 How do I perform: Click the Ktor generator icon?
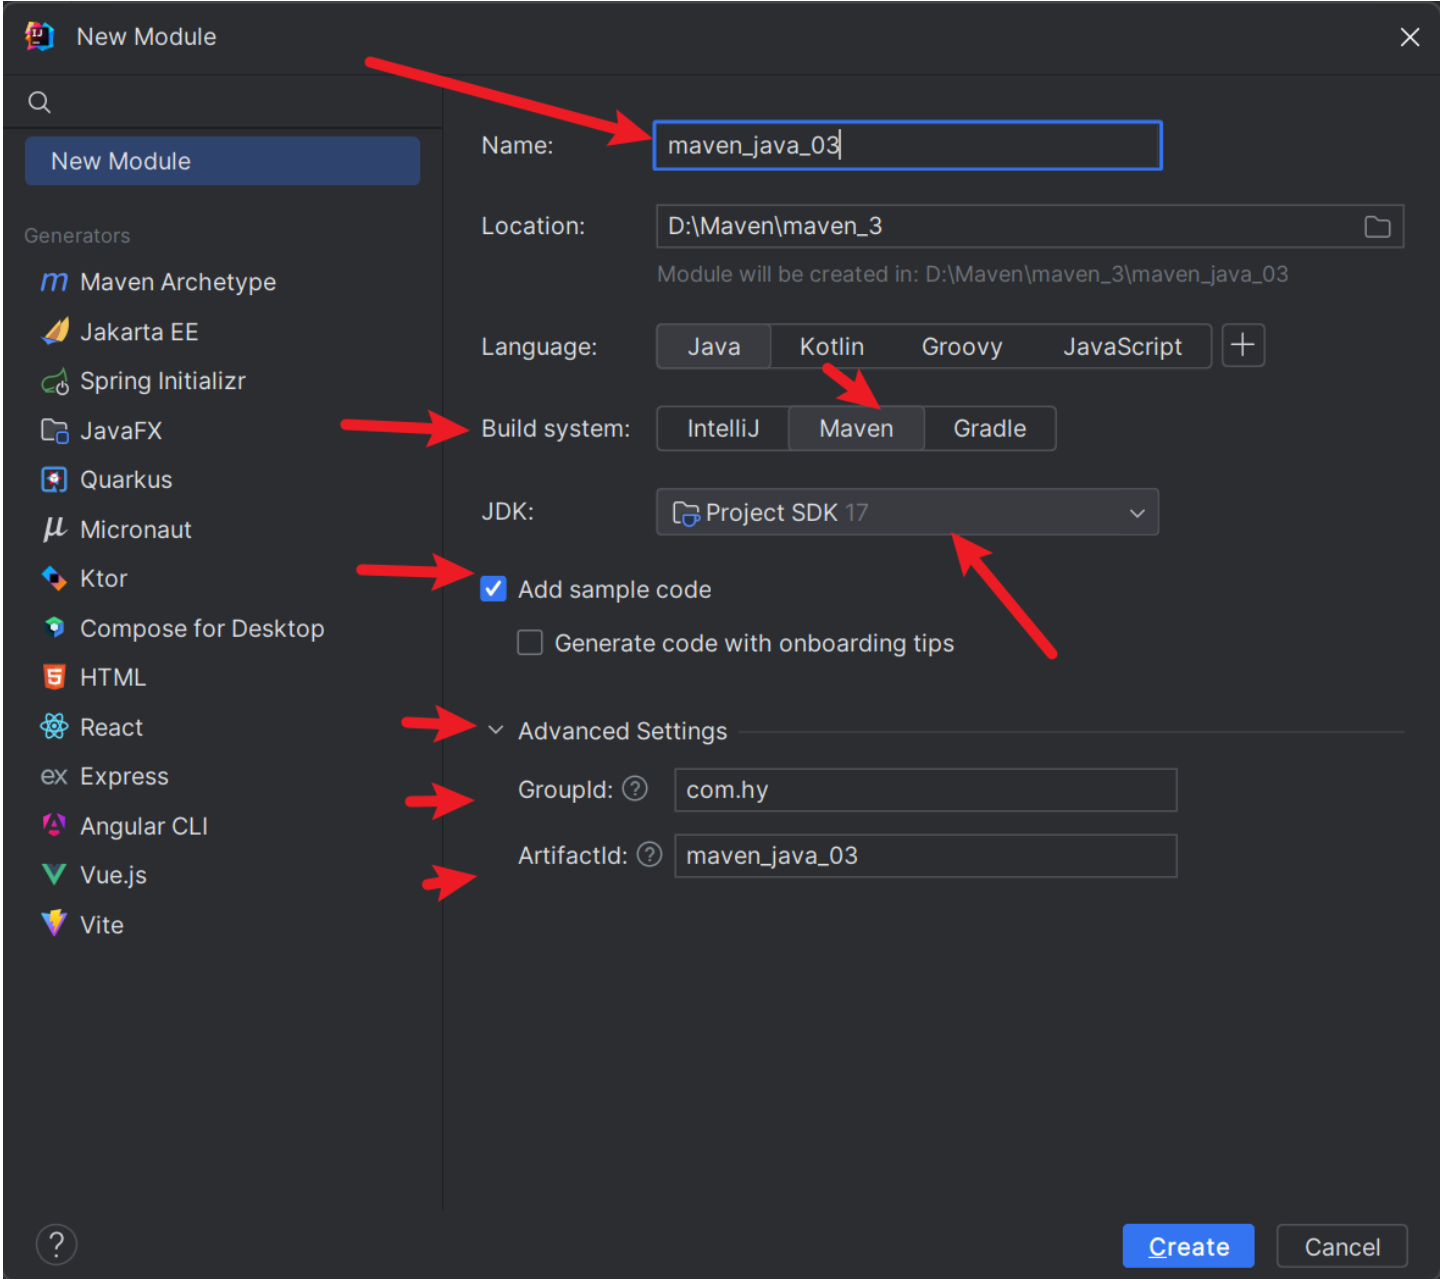coord(54,578)
